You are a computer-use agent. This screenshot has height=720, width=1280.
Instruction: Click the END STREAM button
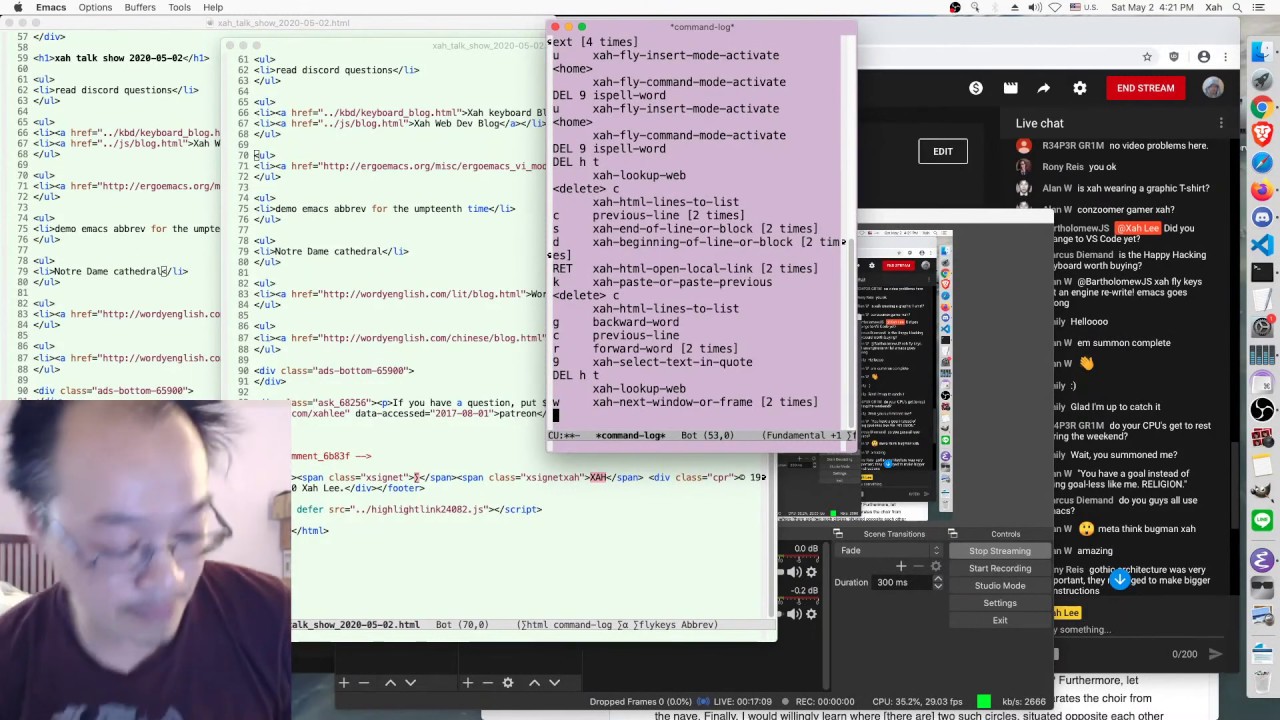coord(1145,88)
